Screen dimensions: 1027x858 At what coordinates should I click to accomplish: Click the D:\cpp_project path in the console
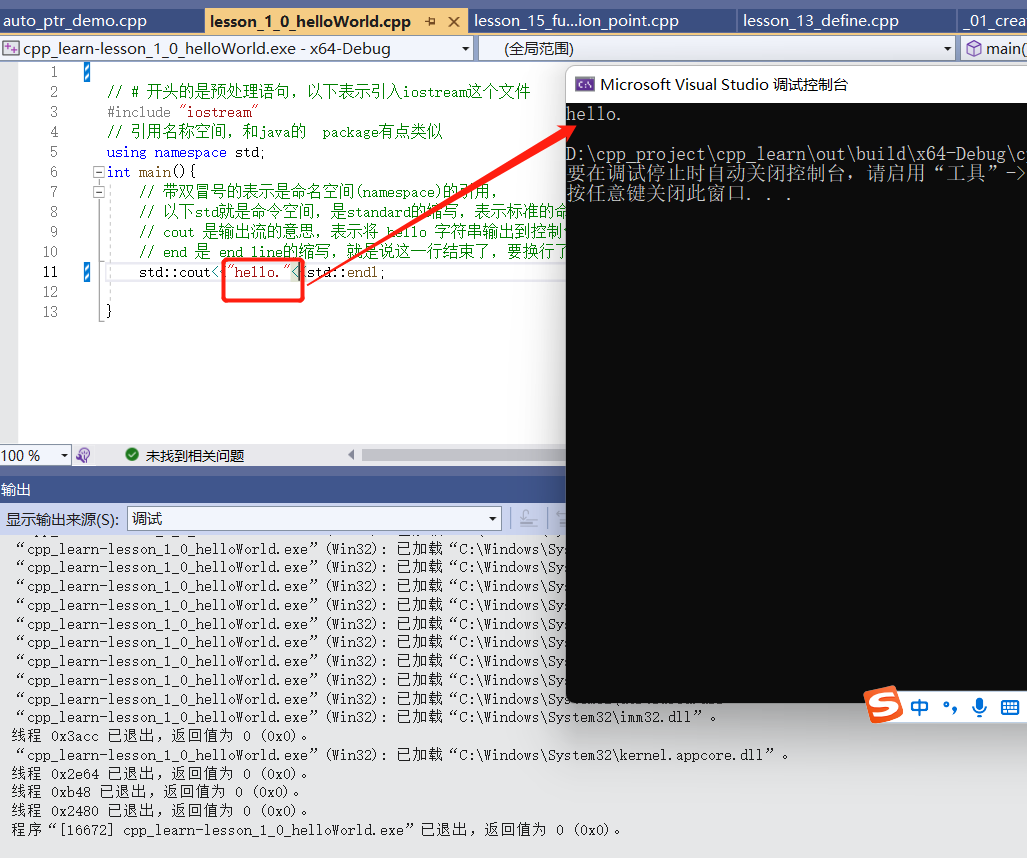tap(796, 154)
